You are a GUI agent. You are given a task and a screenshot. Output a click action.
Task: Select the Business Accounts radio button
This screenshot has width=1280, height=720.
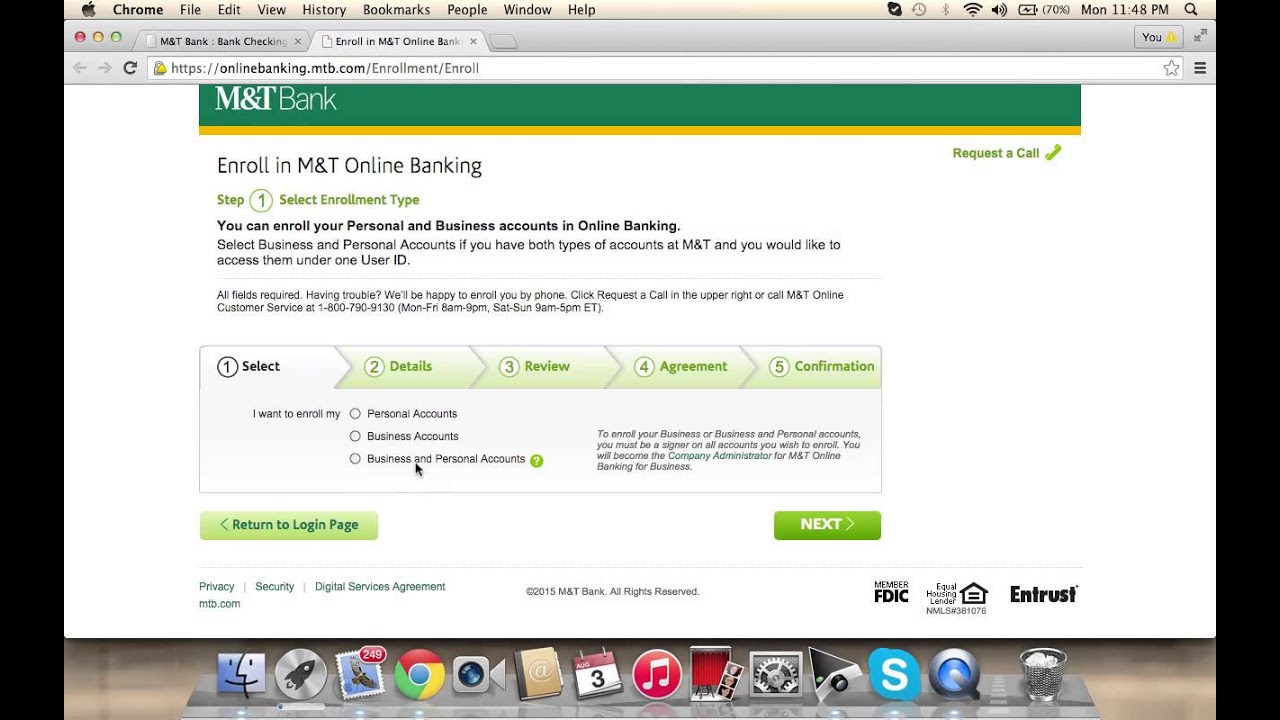[355, 436]
